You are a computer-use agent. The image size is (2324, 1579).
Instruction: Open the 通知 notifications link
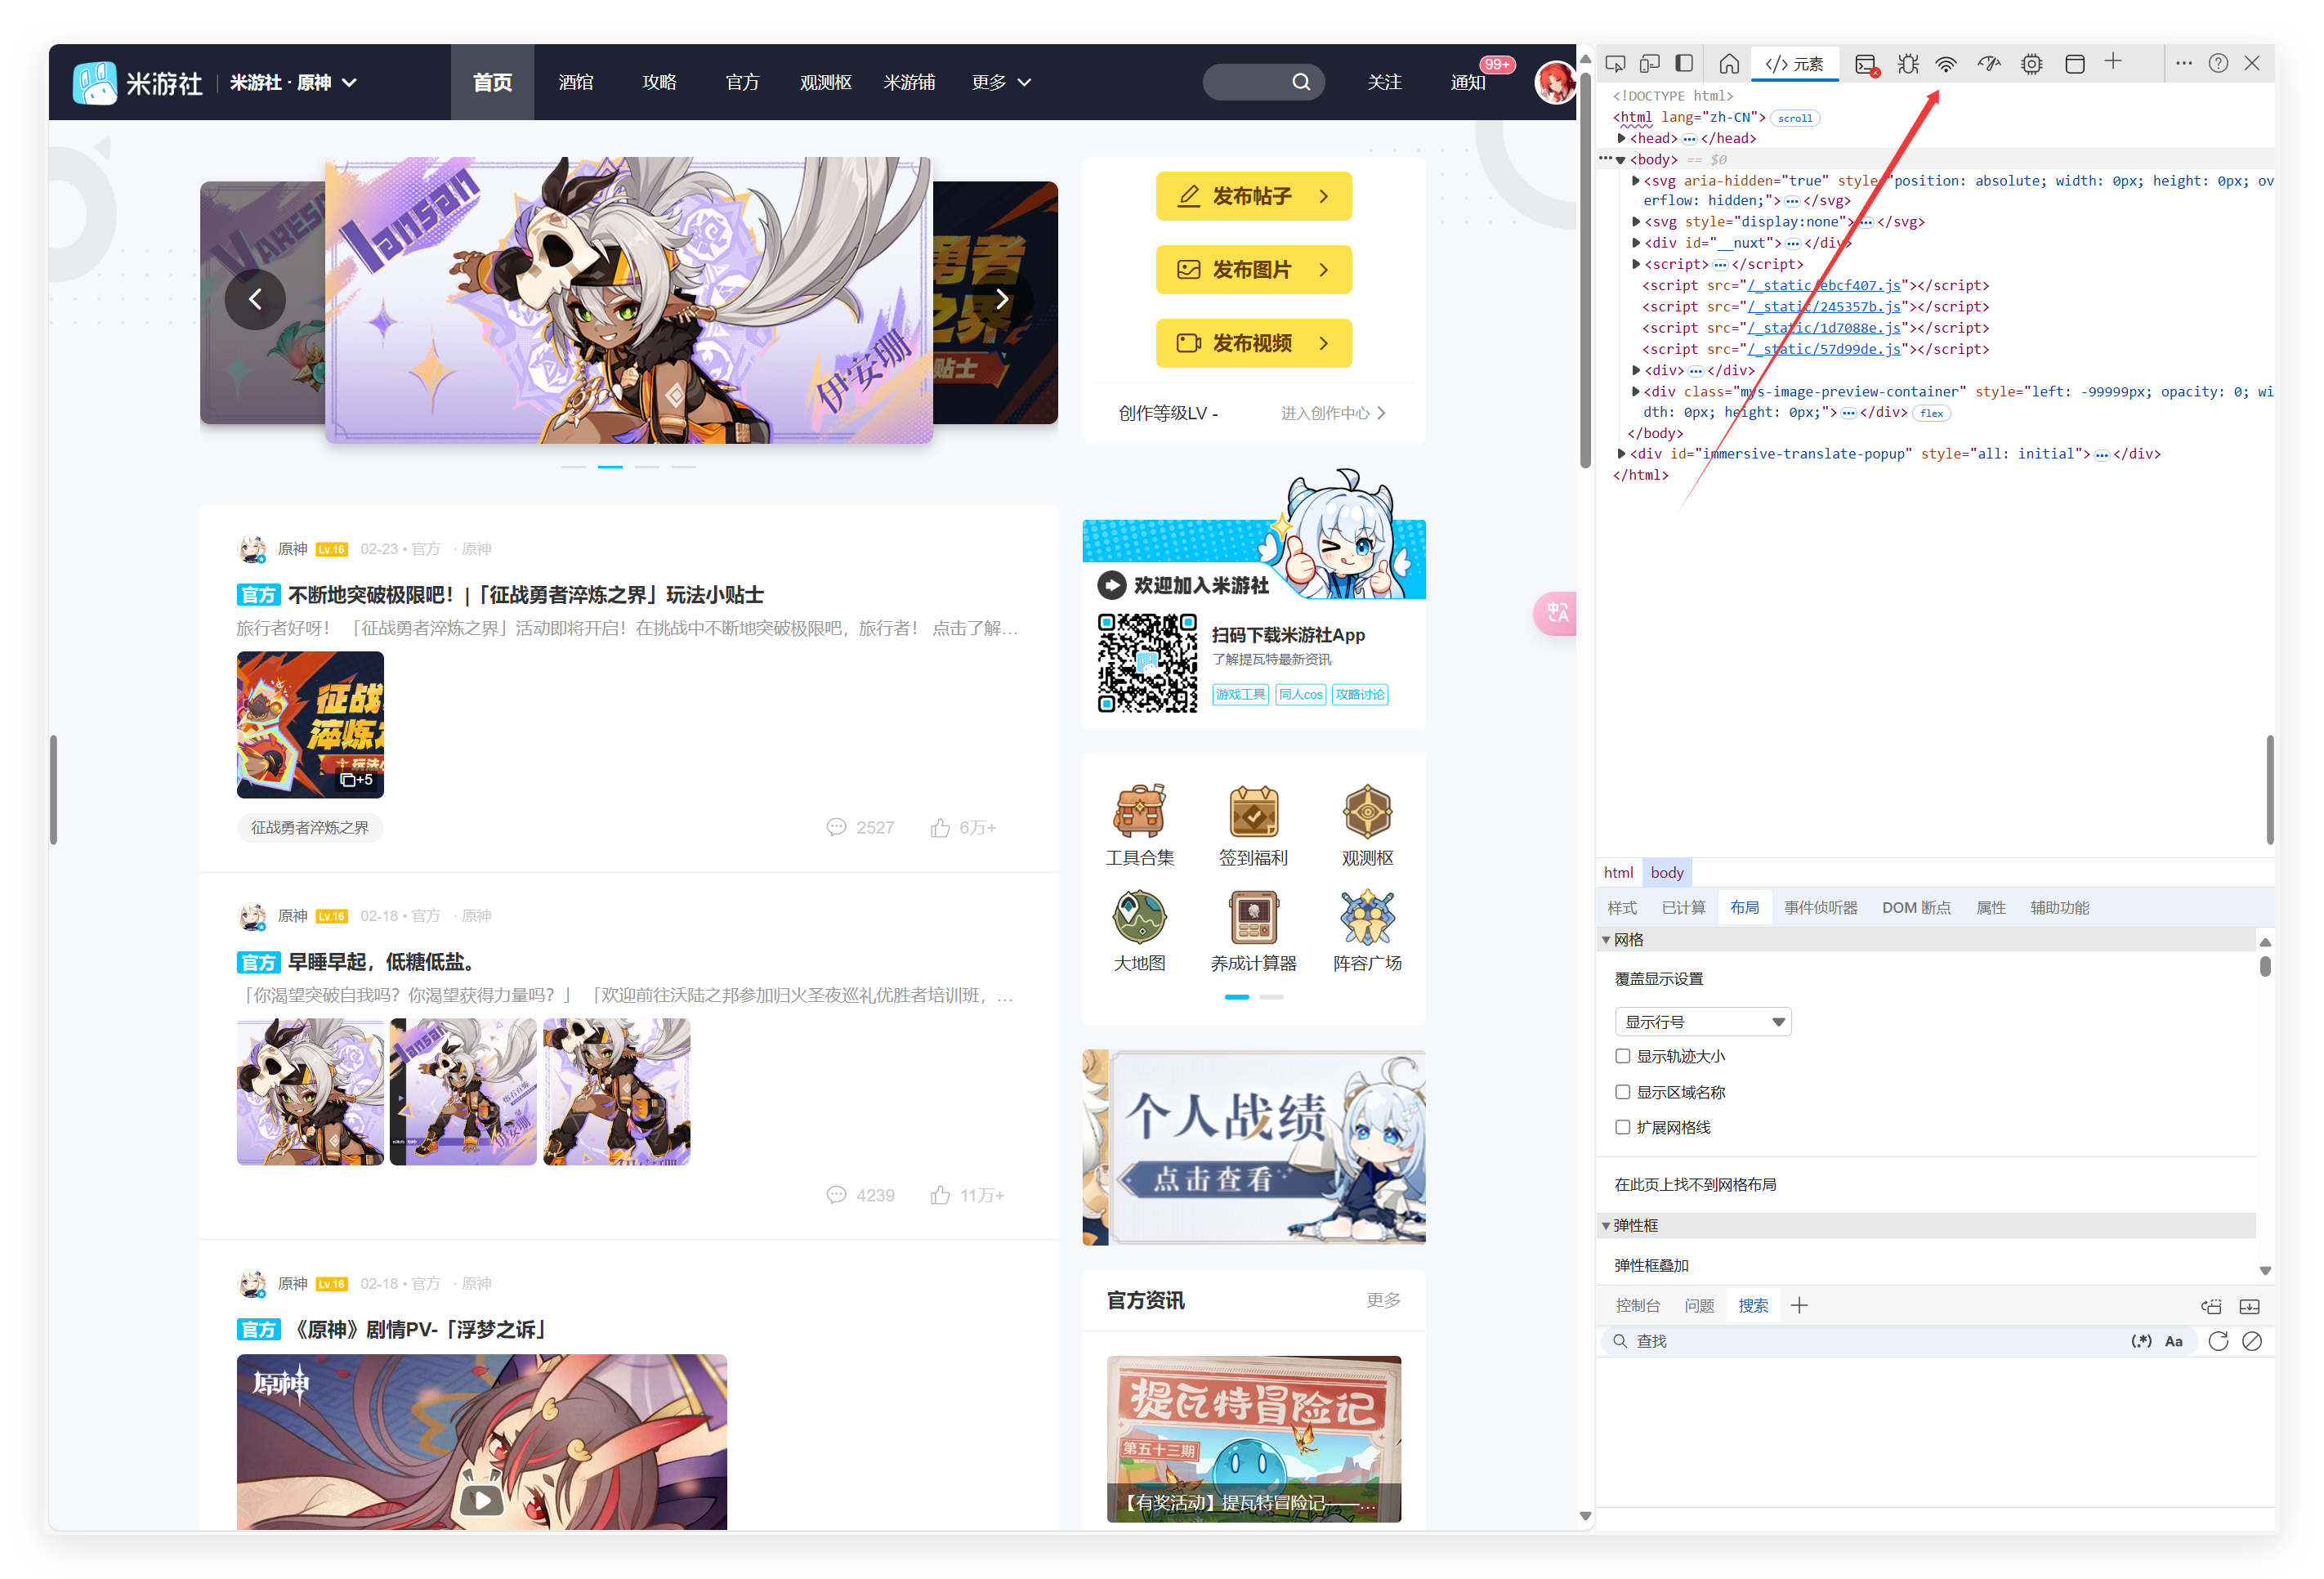point(1468,82)
